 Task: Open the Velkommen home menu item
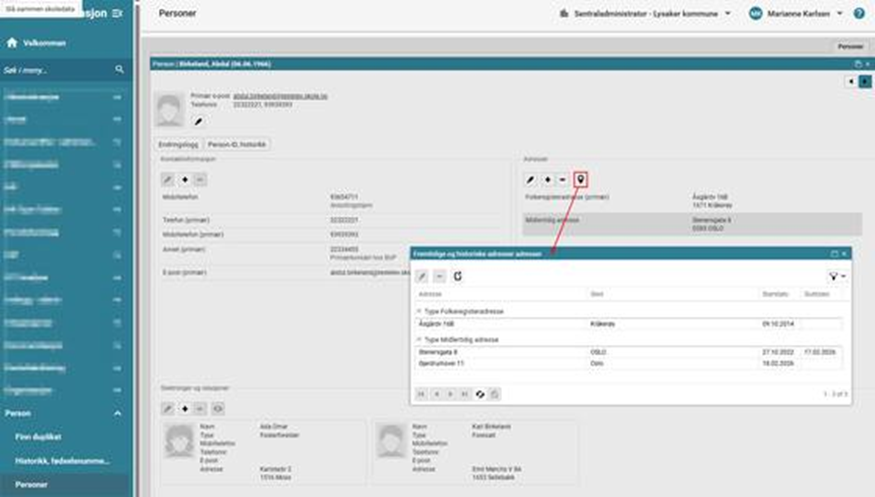43,43
